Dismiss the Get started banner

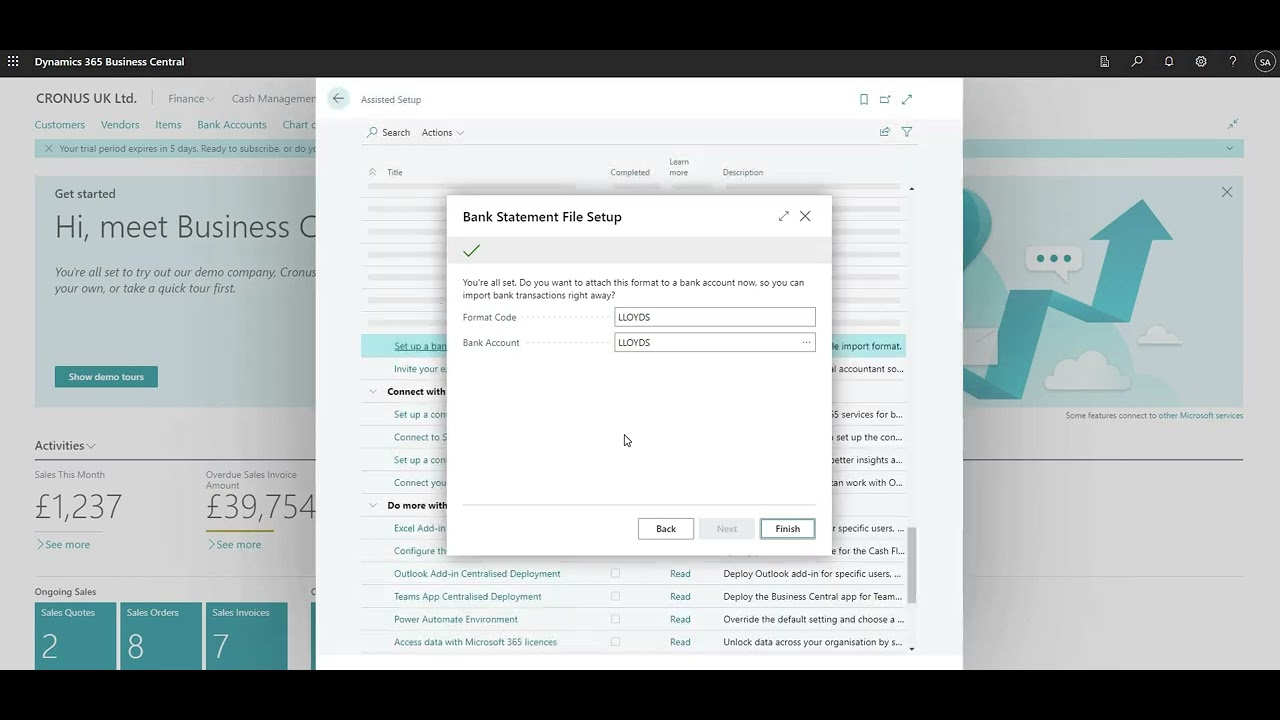click(x=1227, y=192)
